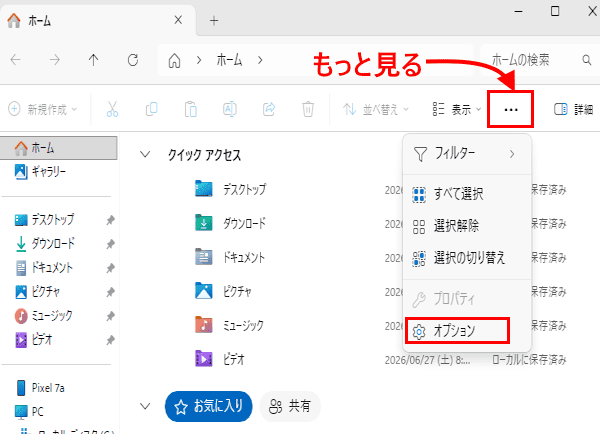The image size is (600, 434).
Task: Select PC in the navigation pane
Action: (x=29, y=411)
